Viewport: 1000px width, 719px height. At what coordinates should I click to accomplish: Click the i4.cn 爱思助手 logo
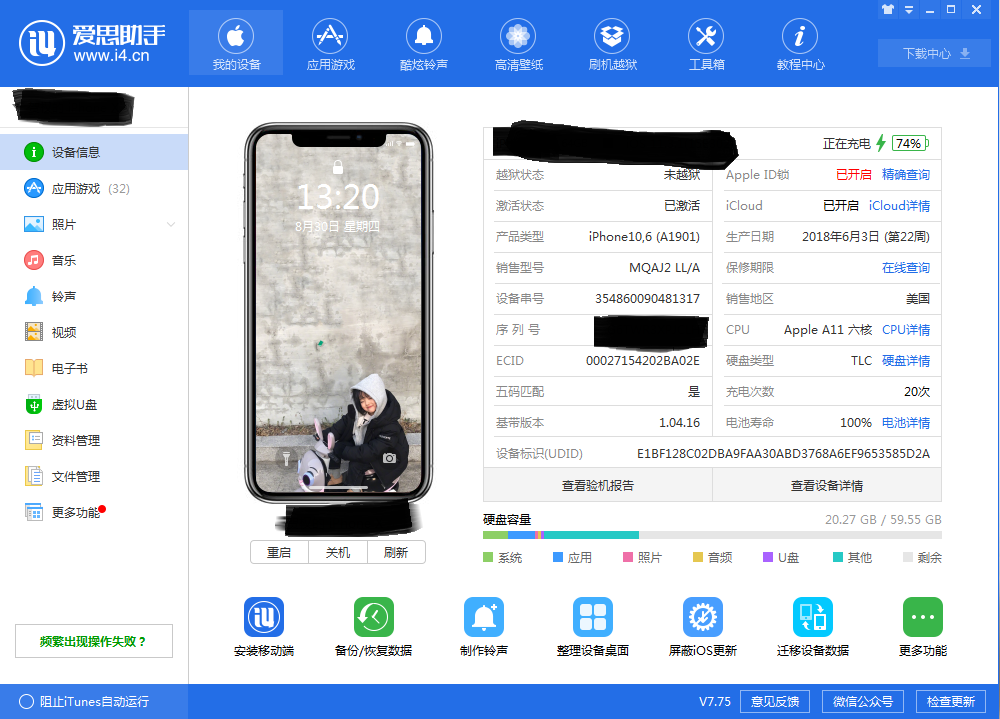(92, 43)
